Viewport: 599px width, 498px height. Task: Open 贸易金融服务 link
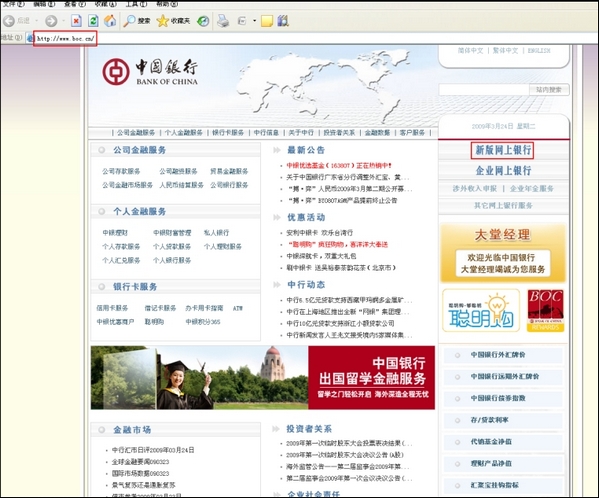229,171
